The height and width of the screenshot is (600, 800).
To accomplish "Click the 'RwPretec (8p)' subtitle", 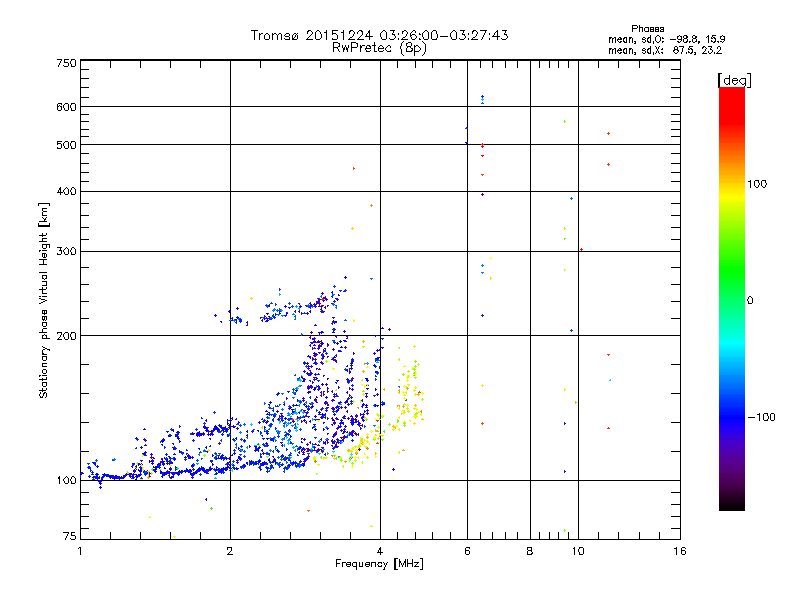I will point(379,48).
